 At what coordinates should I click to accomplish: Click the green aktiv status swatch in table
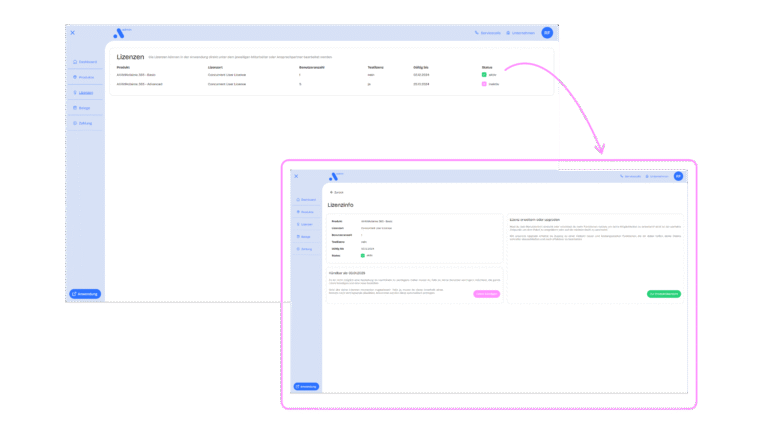pos(484,75)
